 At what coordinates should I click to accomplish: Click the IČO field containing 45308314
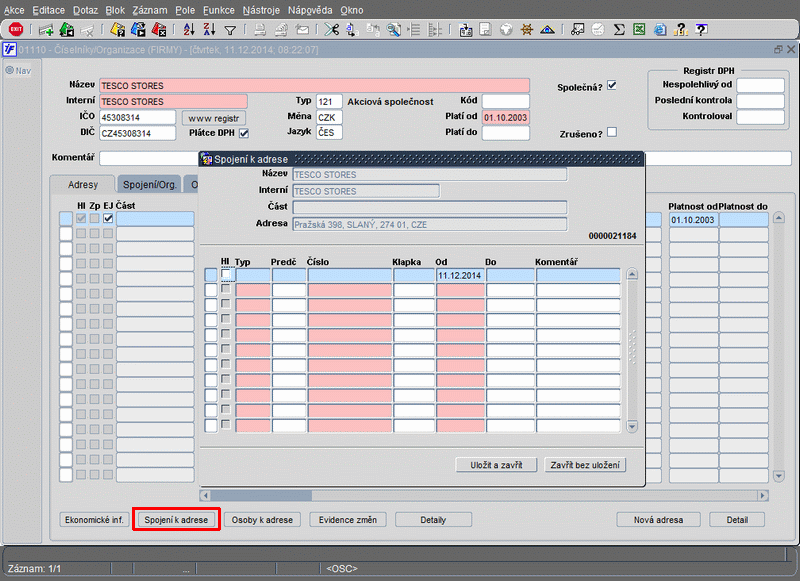coord(137,118)
